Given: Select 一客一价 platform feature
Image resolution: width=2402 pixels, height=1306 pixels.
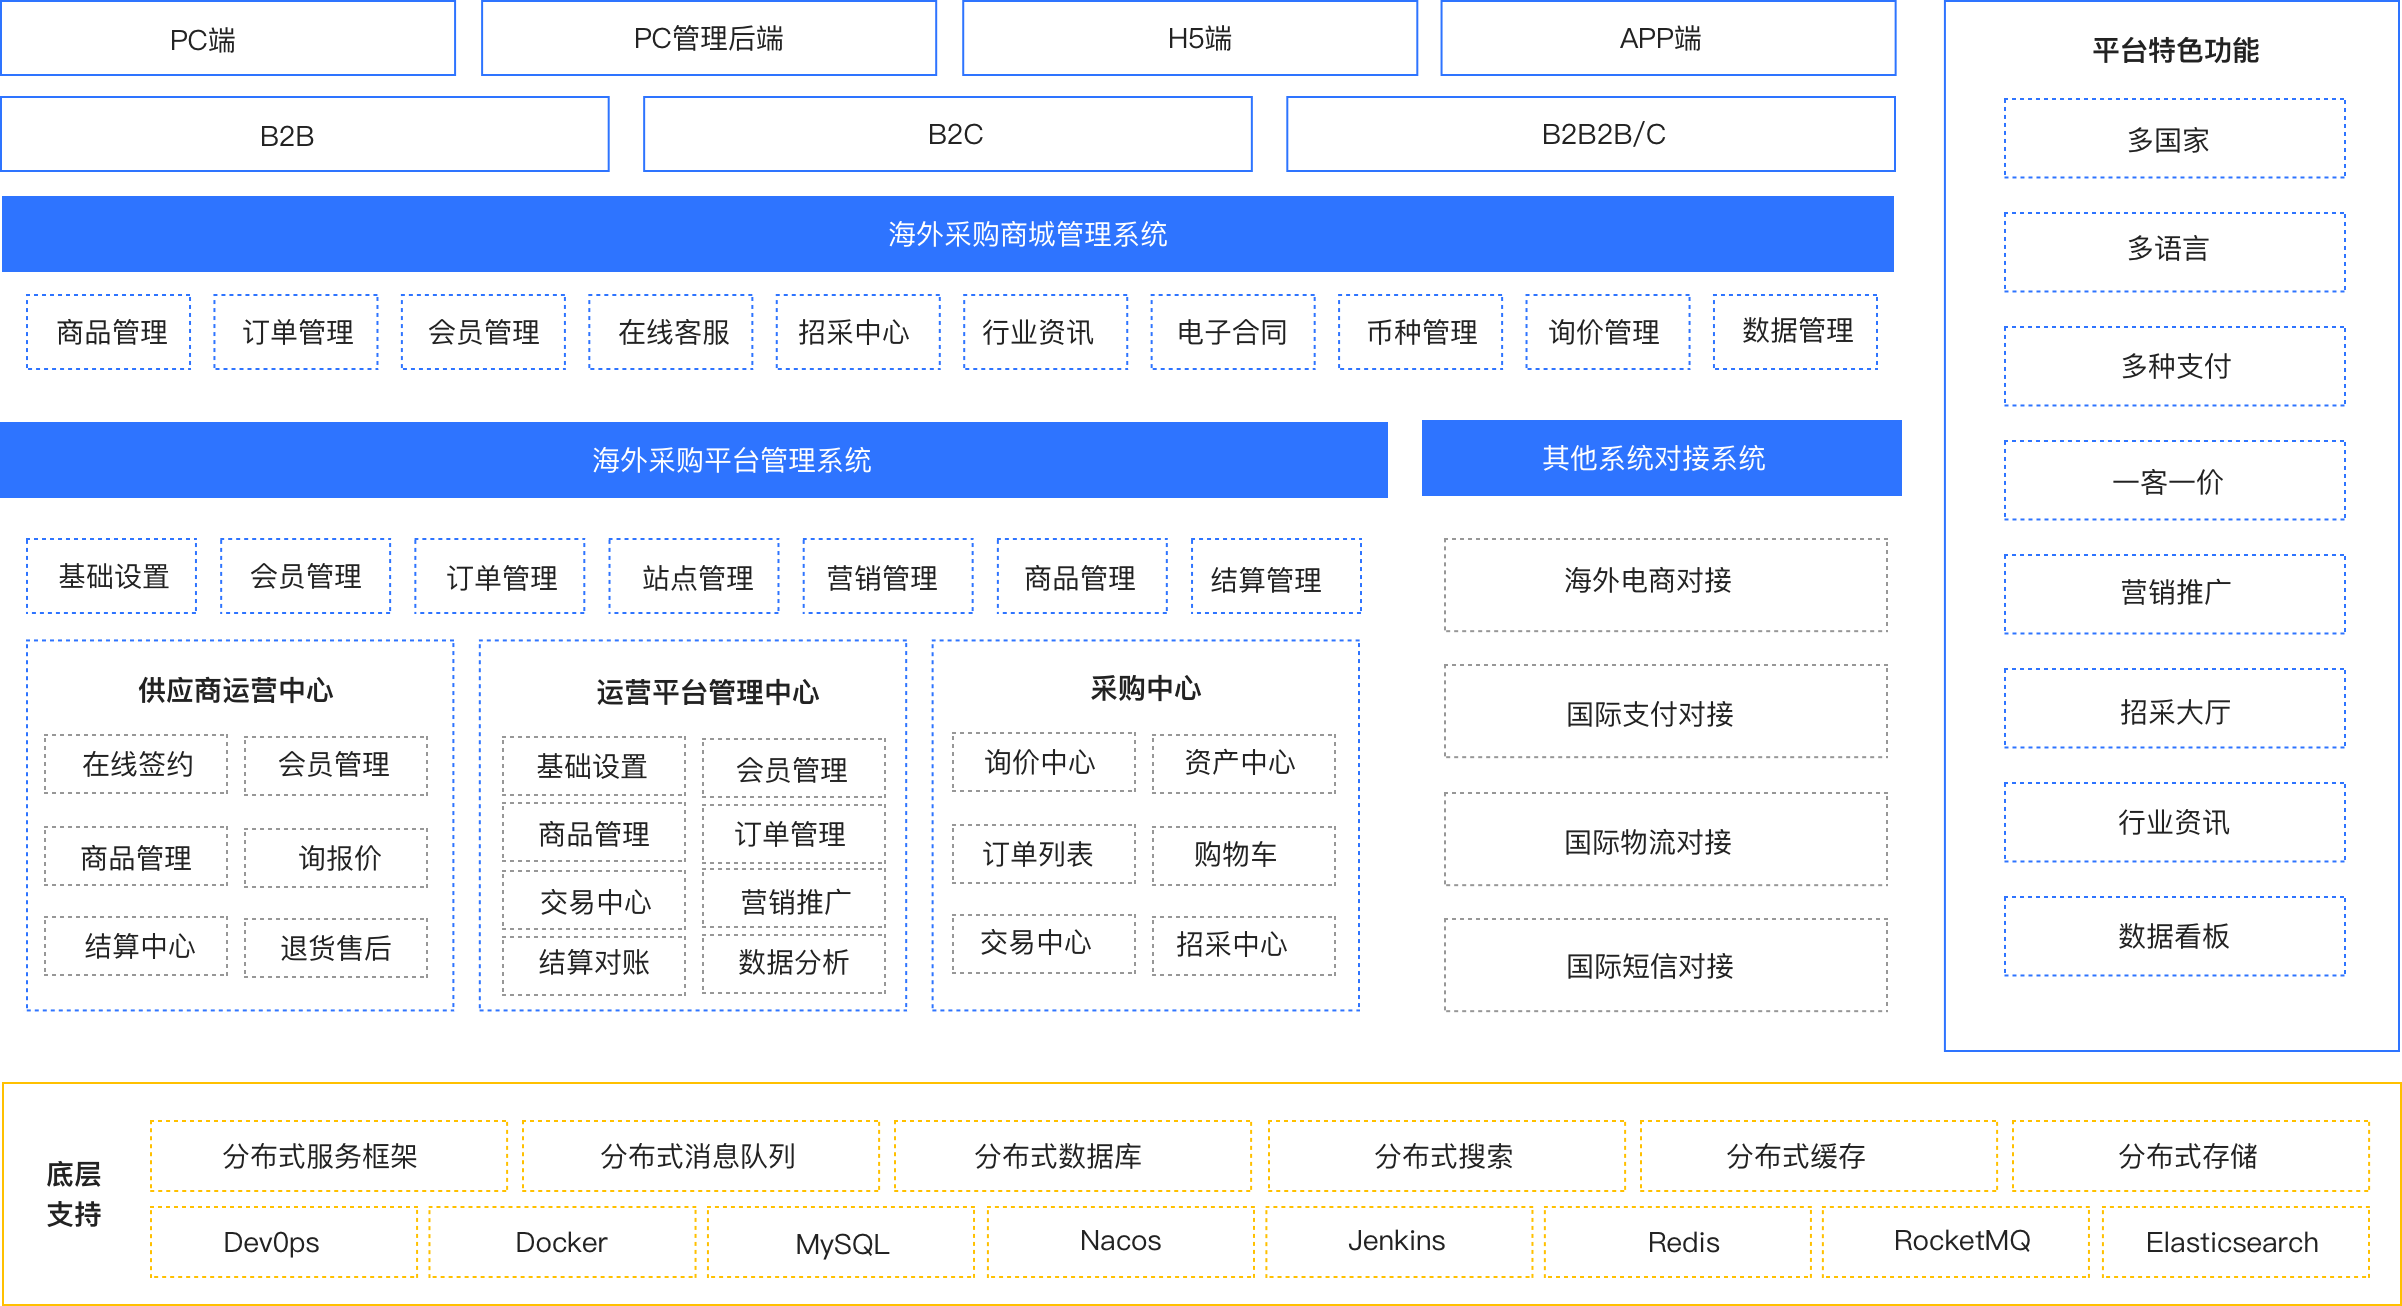Looking at the screenshot, I should click(x=2174, y=481).
